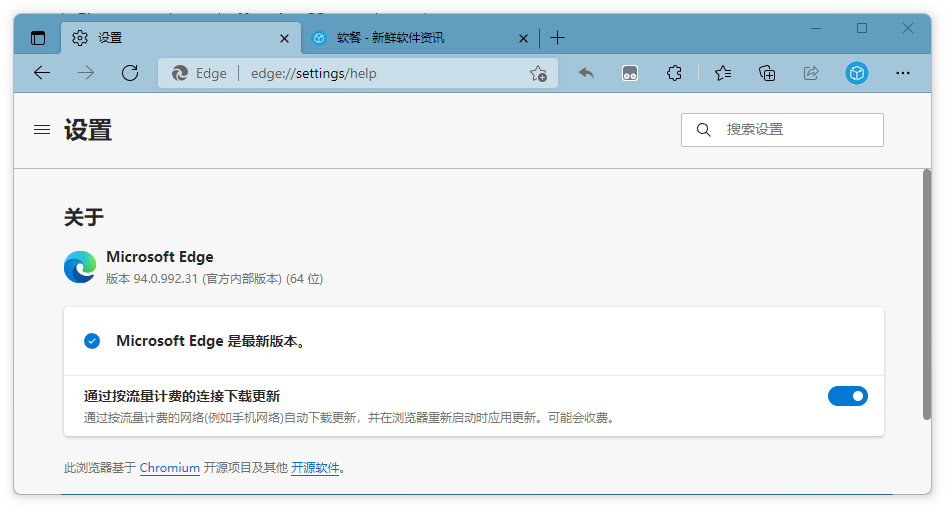Open the vertical tabs toggle icon
Viewport: 946px width, 509px height.
38,38
